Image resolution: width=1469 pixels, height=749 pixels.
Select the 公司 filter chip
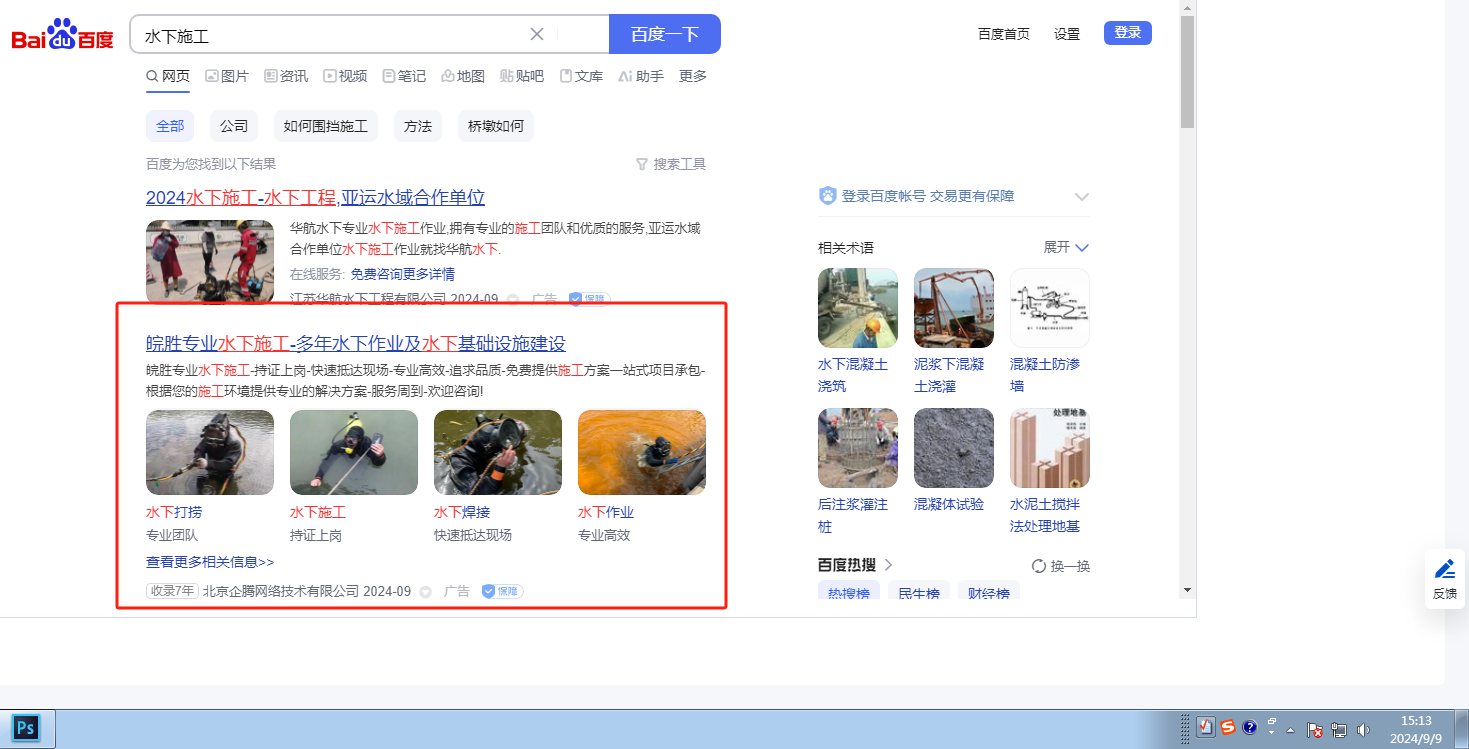[x=234, y=126]
